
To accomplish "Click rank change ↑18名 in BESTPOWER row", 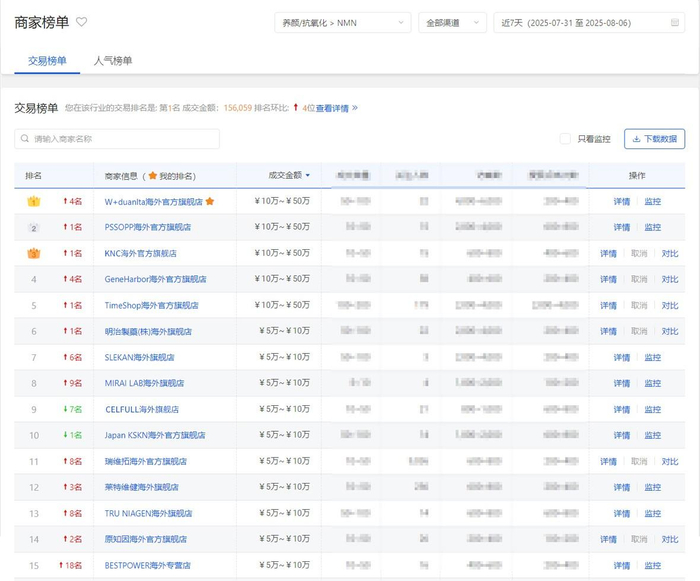I will click(71, 565).
